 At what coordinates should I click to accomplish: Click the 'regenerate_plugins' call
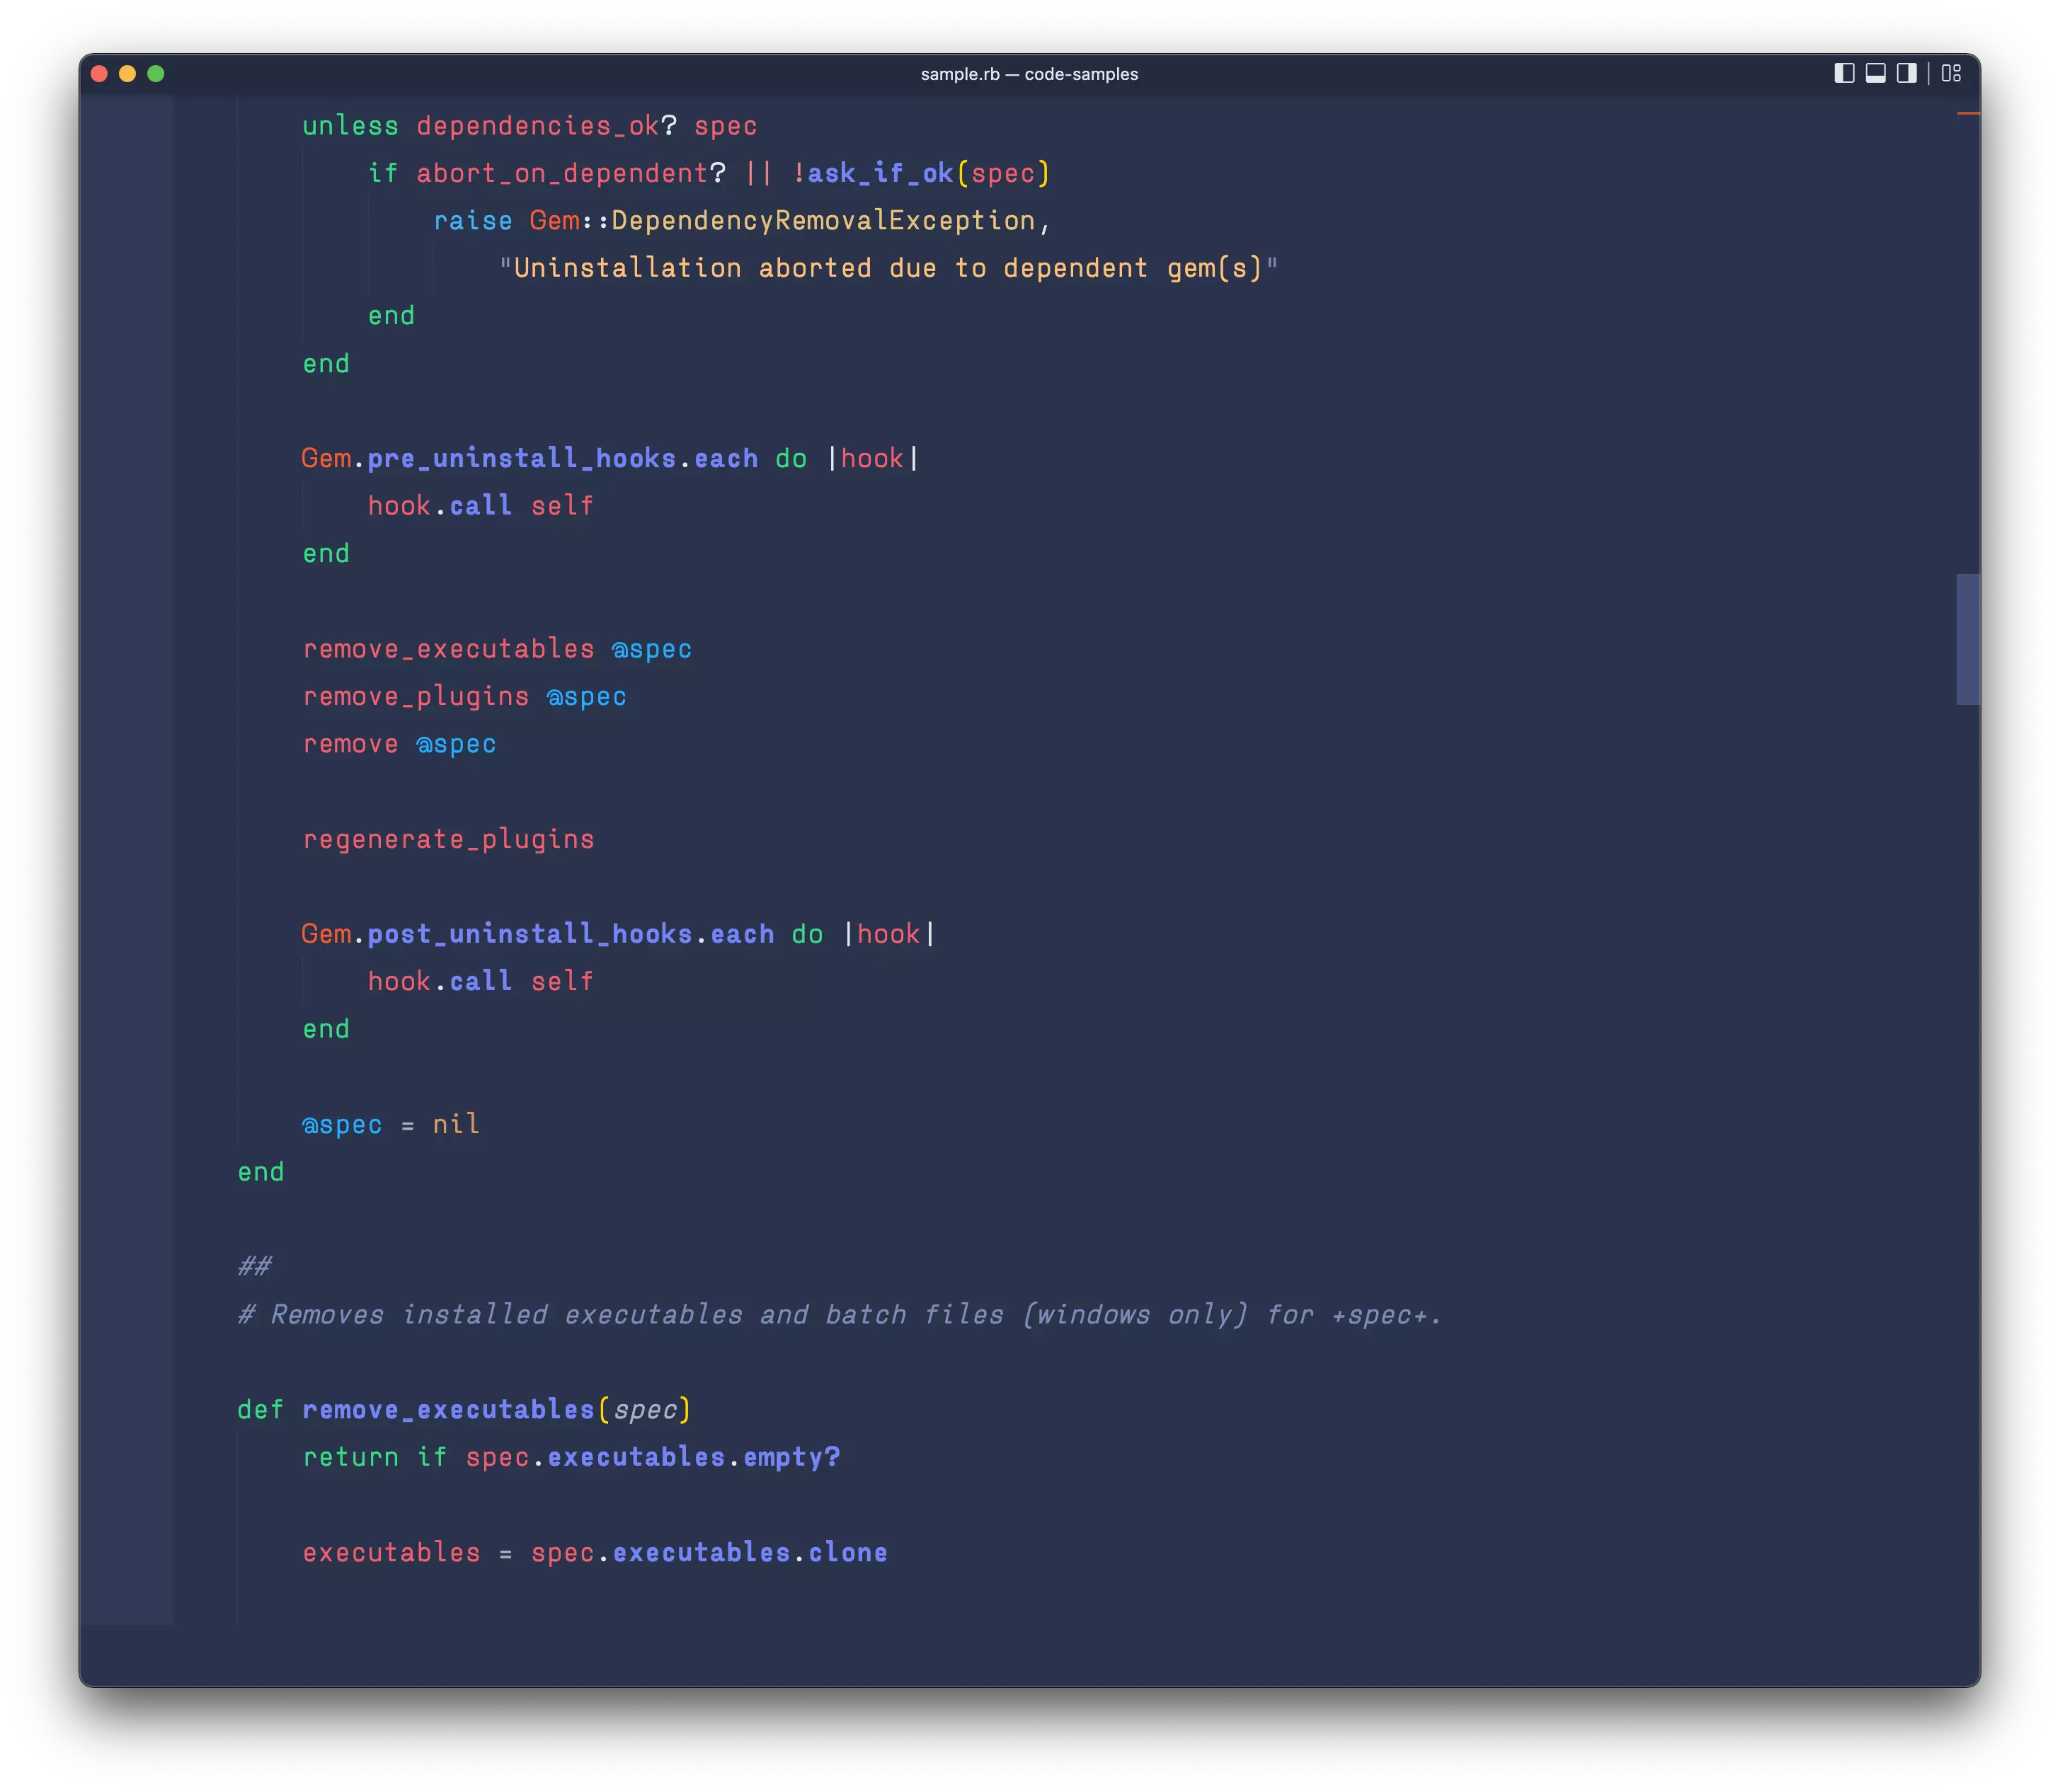(448, 839)
